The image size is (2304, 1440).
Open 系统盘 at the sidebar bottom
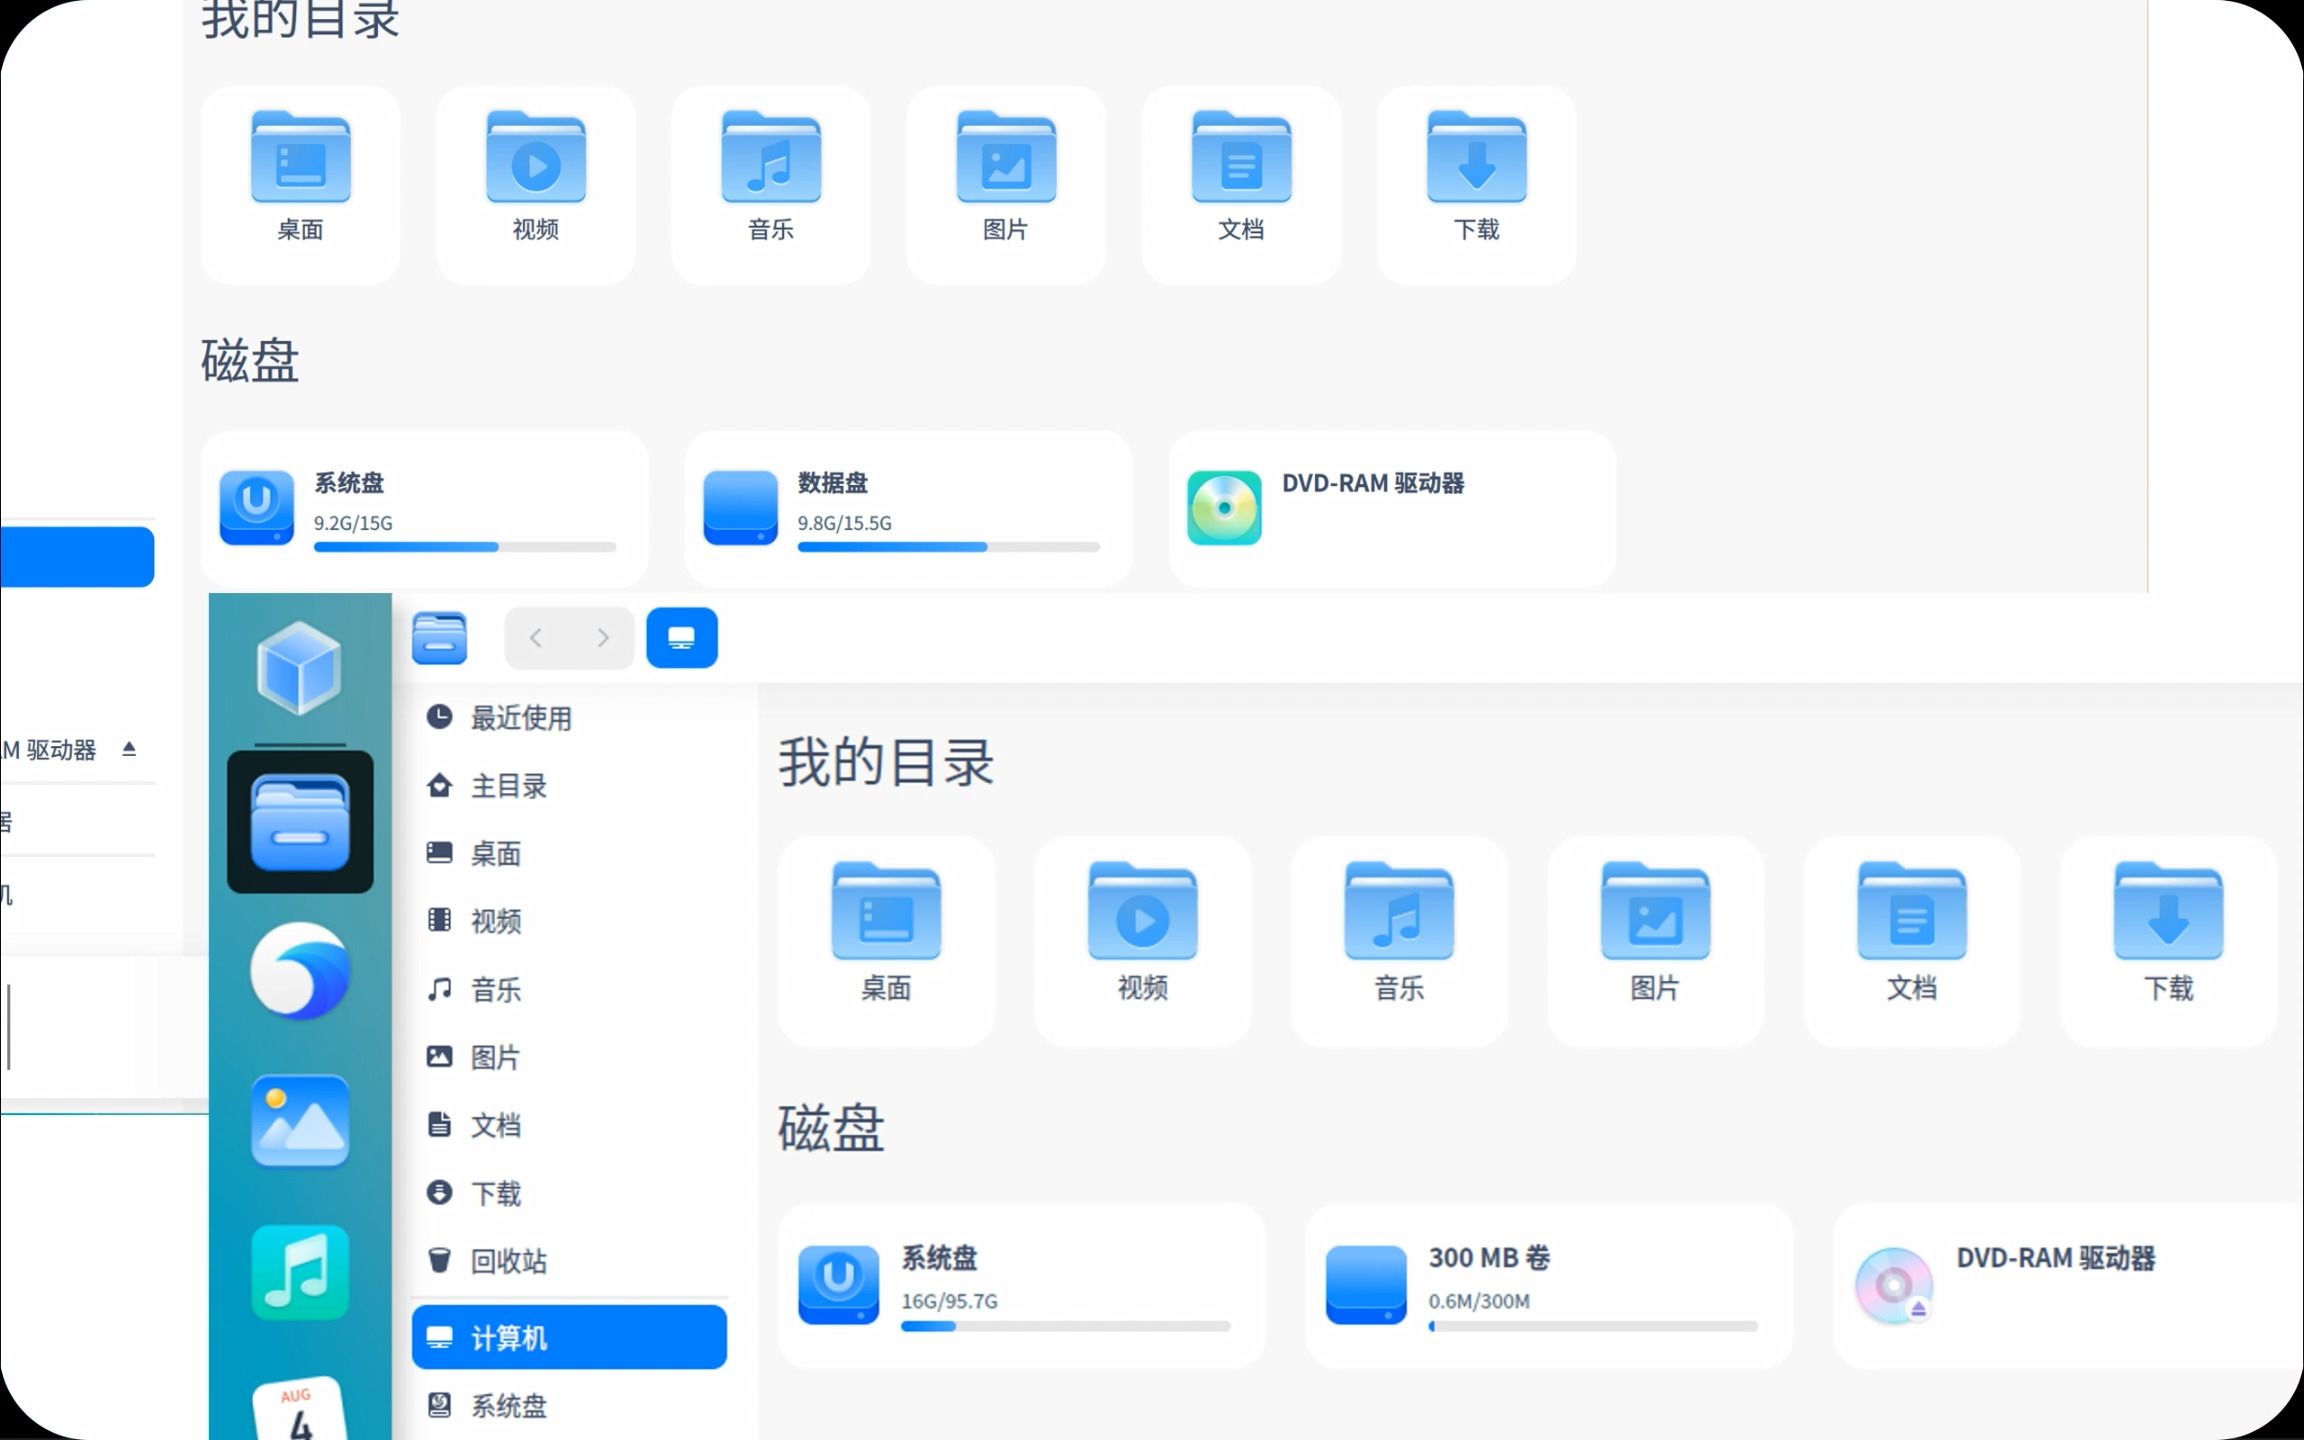(x=508, y=1405)
